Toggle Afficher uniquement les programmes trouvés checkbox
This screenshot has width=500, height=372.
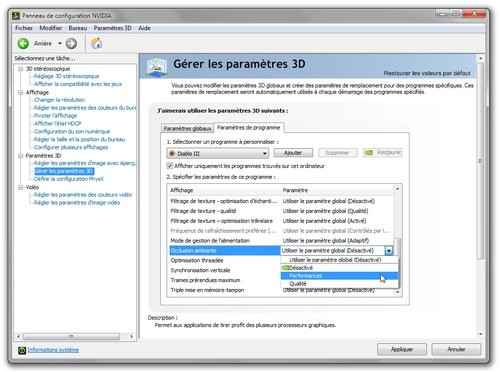click(170, 166)
